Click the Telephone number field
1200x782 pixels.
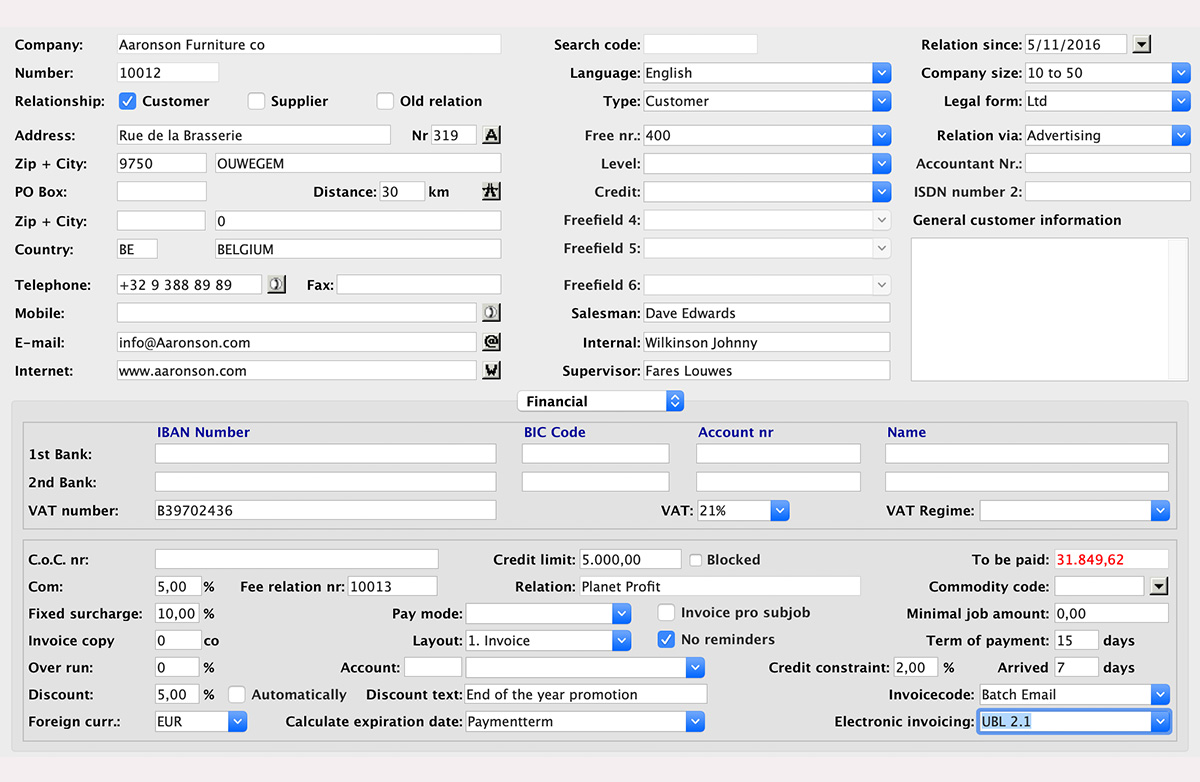189,285
